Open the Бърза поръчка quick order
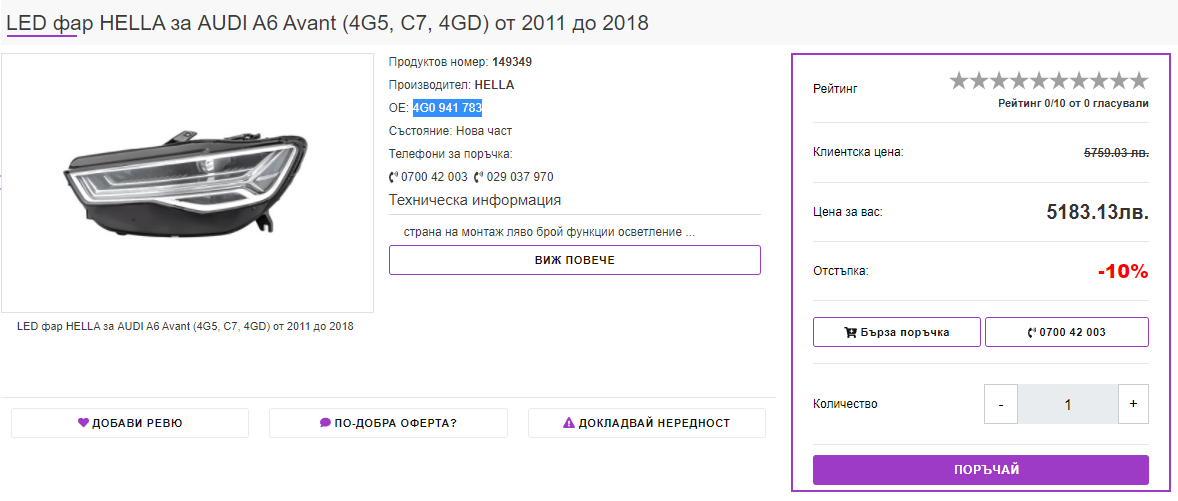The image size is (1178, 501). point(896,332)
